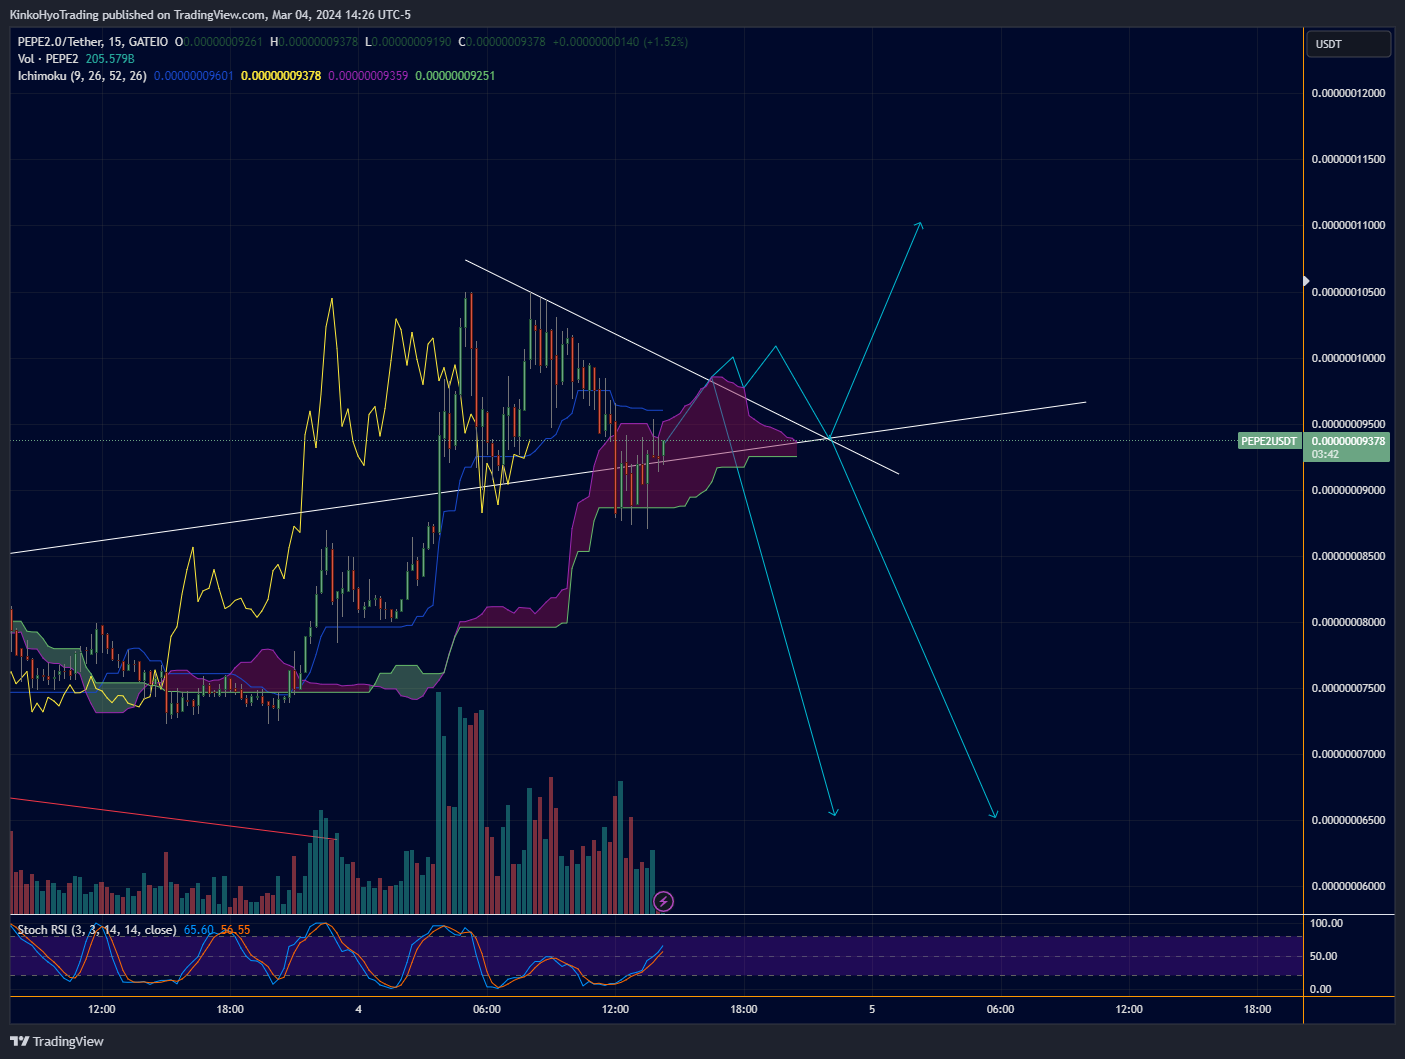This screenshot has width=1405, height=1059.
Task: Click the date label 4 on time axis
Action: coord(358,1009)
